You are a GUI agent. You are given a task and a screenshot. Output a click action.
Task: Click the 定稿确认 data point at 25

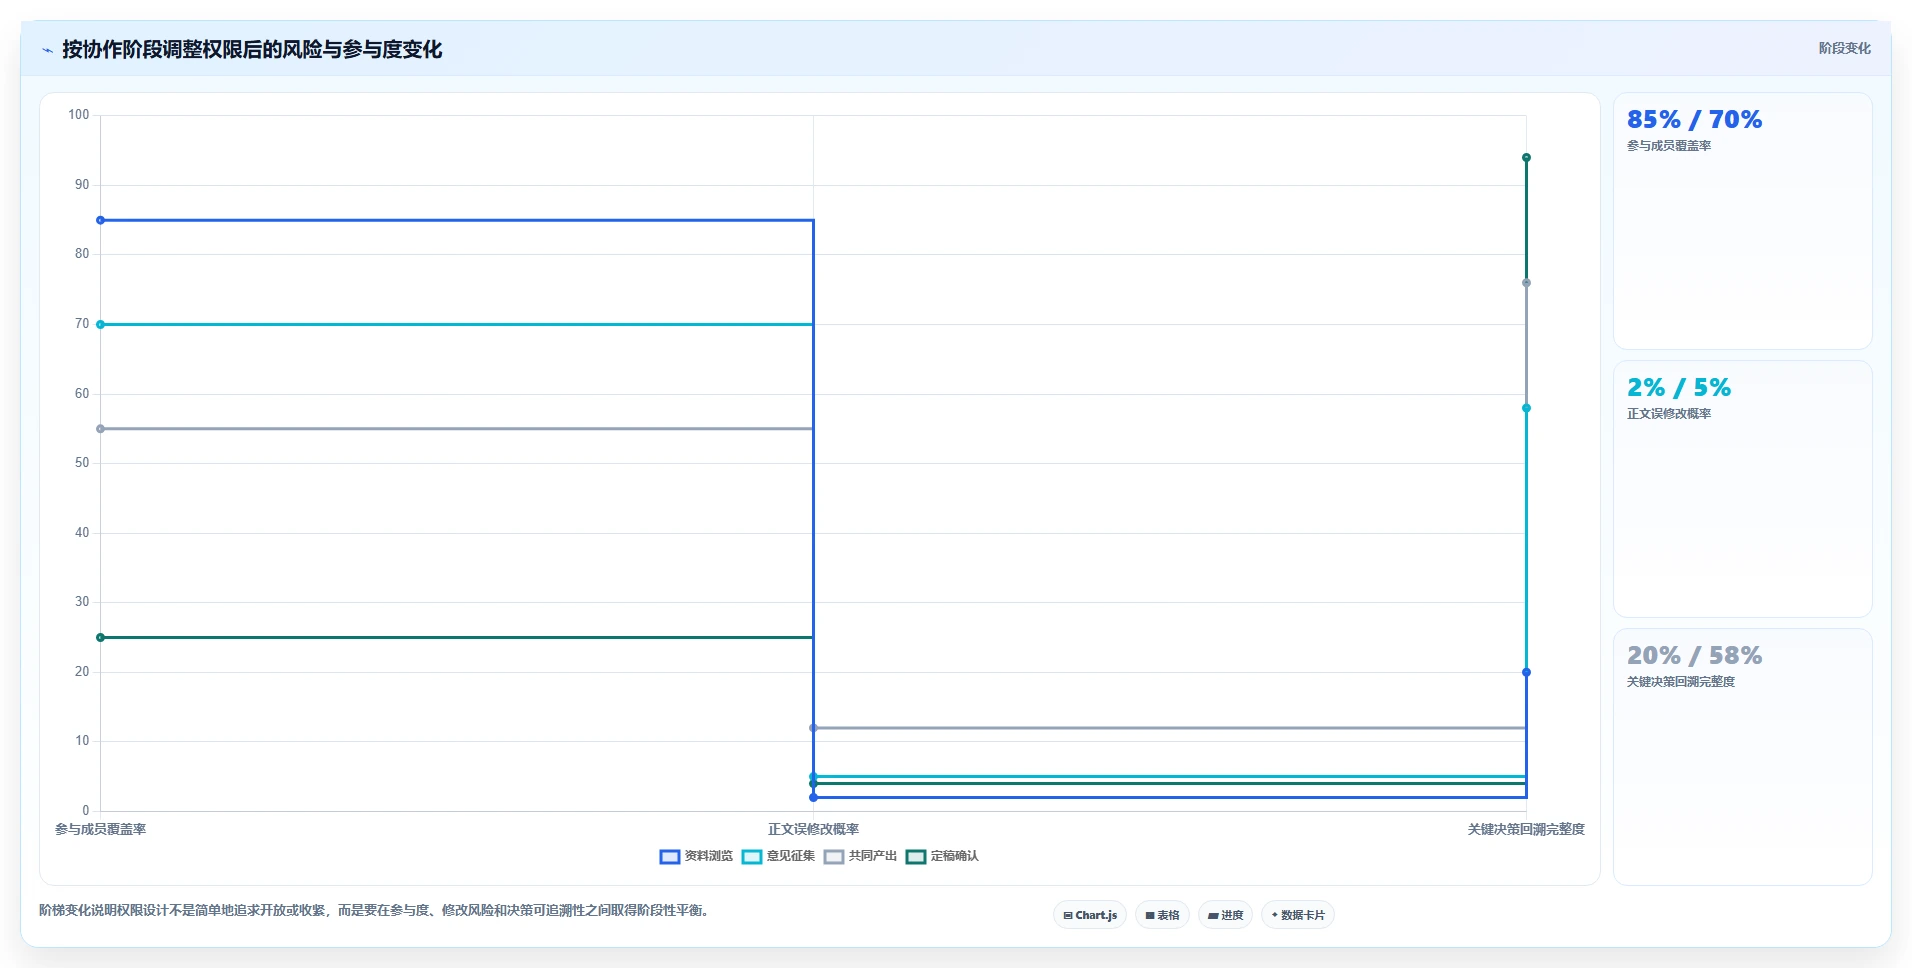[x=100, y=637]
